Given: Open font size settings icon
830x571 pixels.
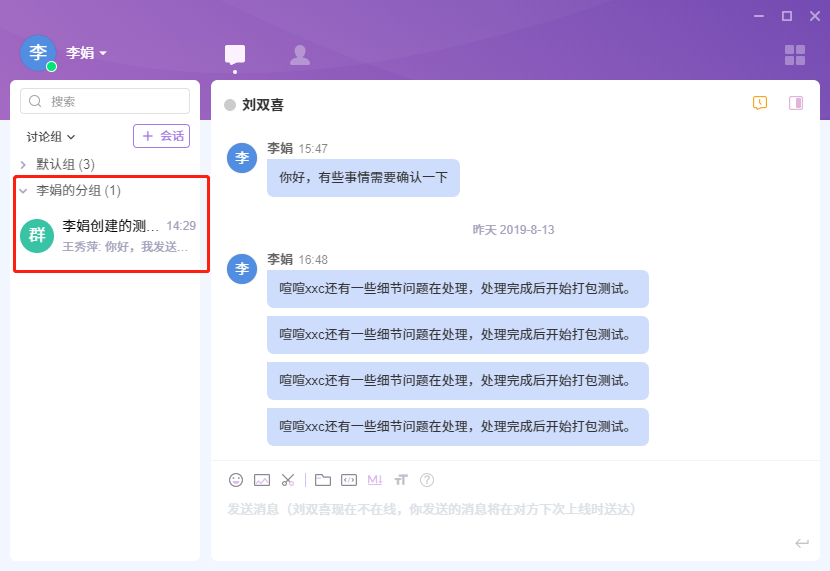Looking at the screenshot, I should click(x=401, y=480).
